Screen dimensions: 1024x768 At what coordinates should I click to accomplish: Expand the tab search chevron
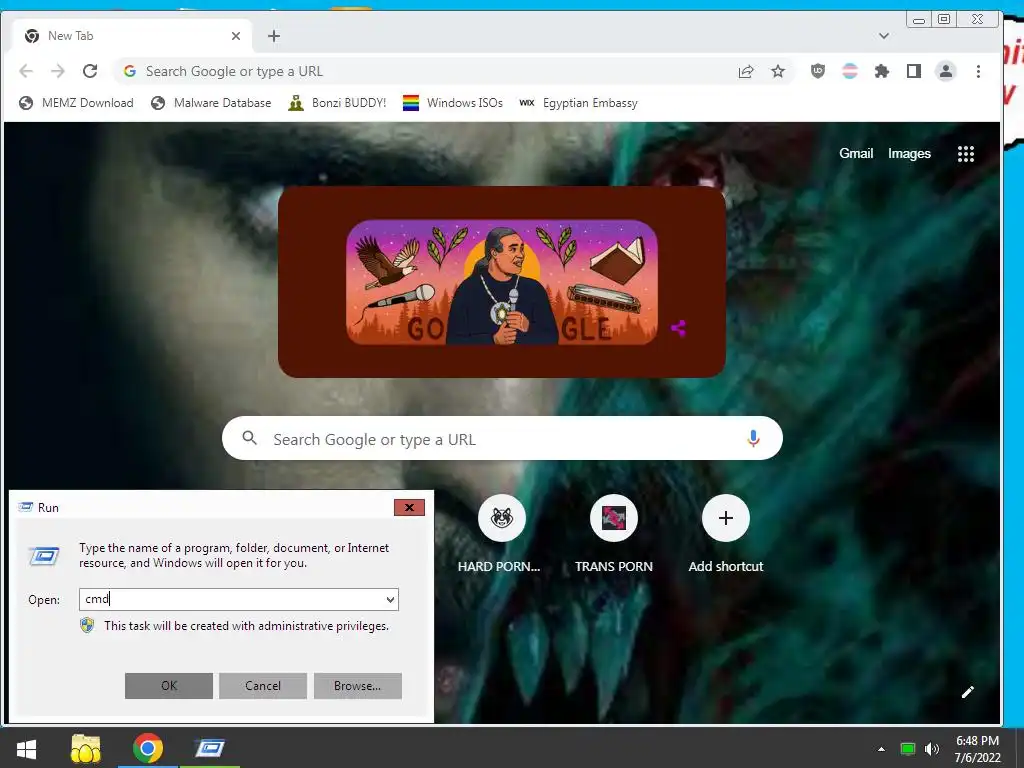[x=884, y=36]
